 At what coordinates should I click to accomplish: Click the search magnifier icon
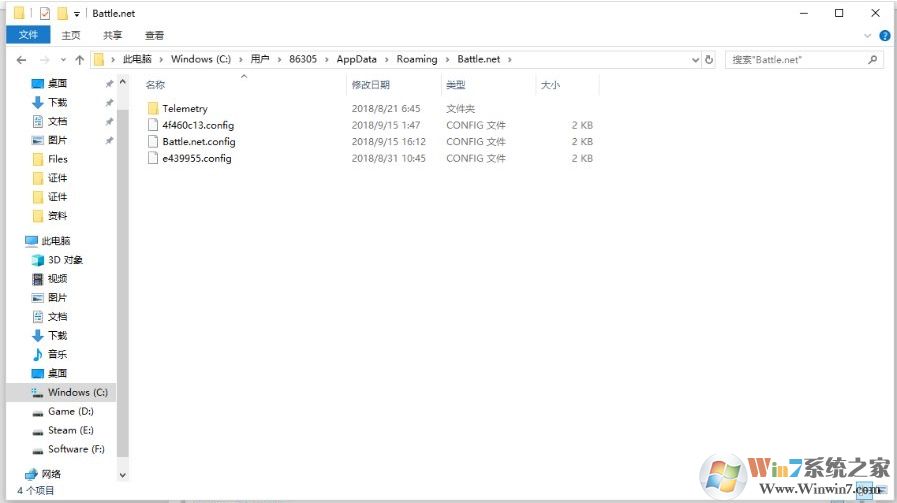tap(872, 60)
